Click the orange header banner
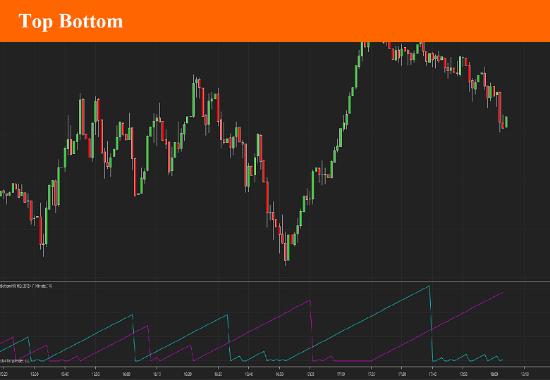This screenshot has height=380, width=550. click(x=275, y=21)
